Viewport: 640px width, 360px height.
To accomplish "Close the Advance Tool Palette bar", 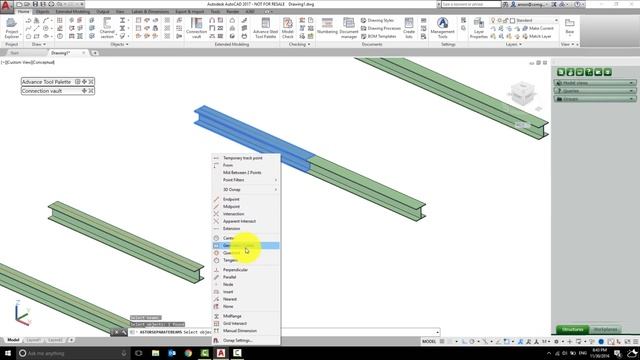I will [x=91, y=82].
